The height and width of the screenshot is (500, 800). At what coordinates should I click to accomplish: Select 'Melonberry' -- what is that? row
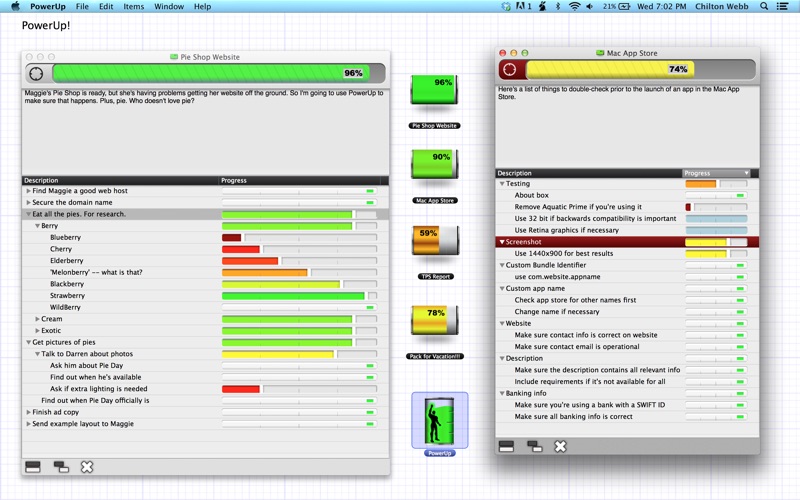[x=205, y=272]
